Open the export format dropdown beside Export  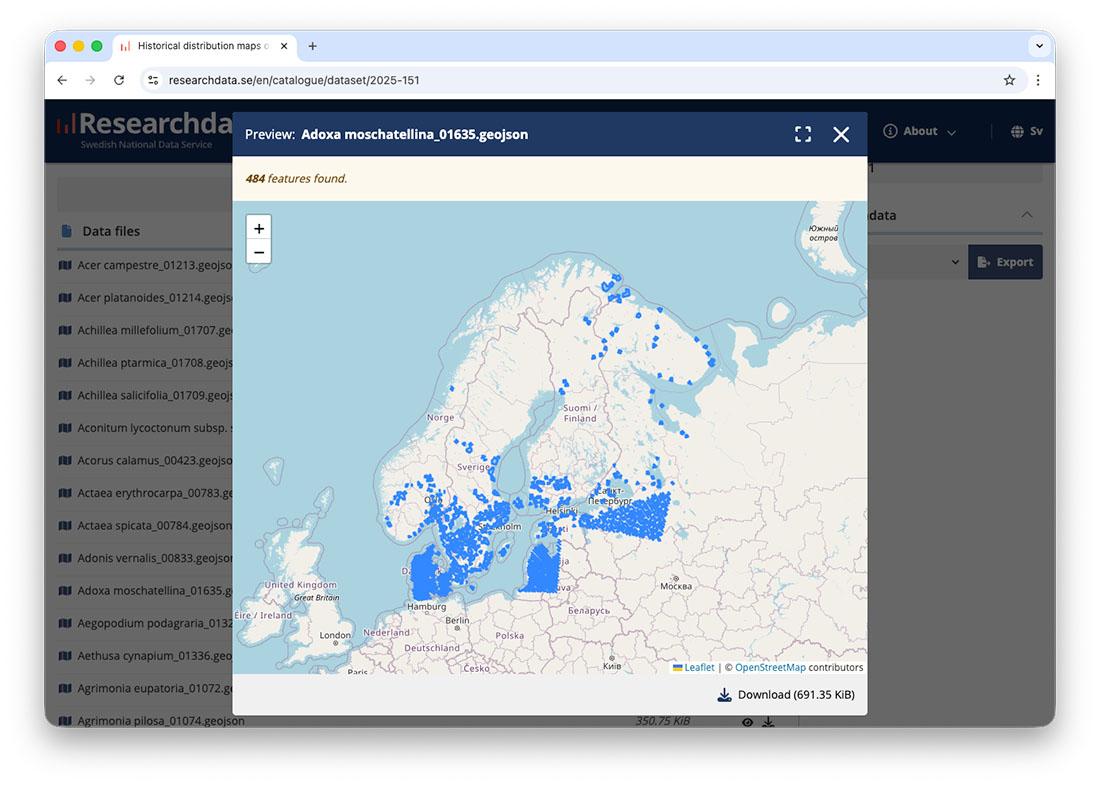pos(955,261)
